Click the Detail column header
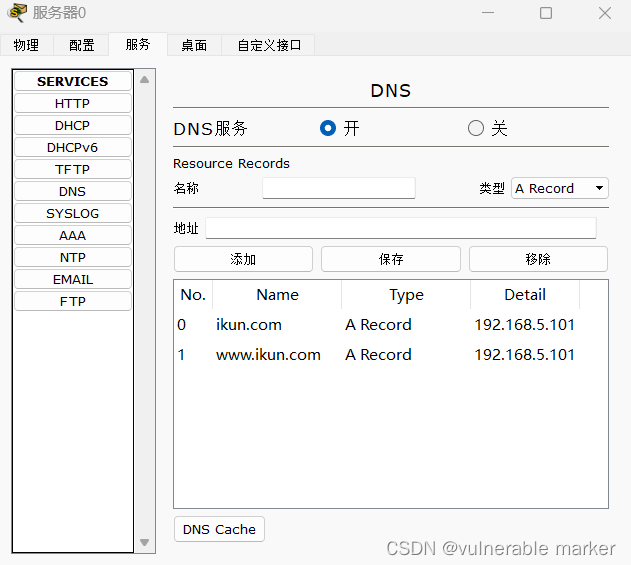The width and height of the screenshot is (631, 565). coord(525,295)
